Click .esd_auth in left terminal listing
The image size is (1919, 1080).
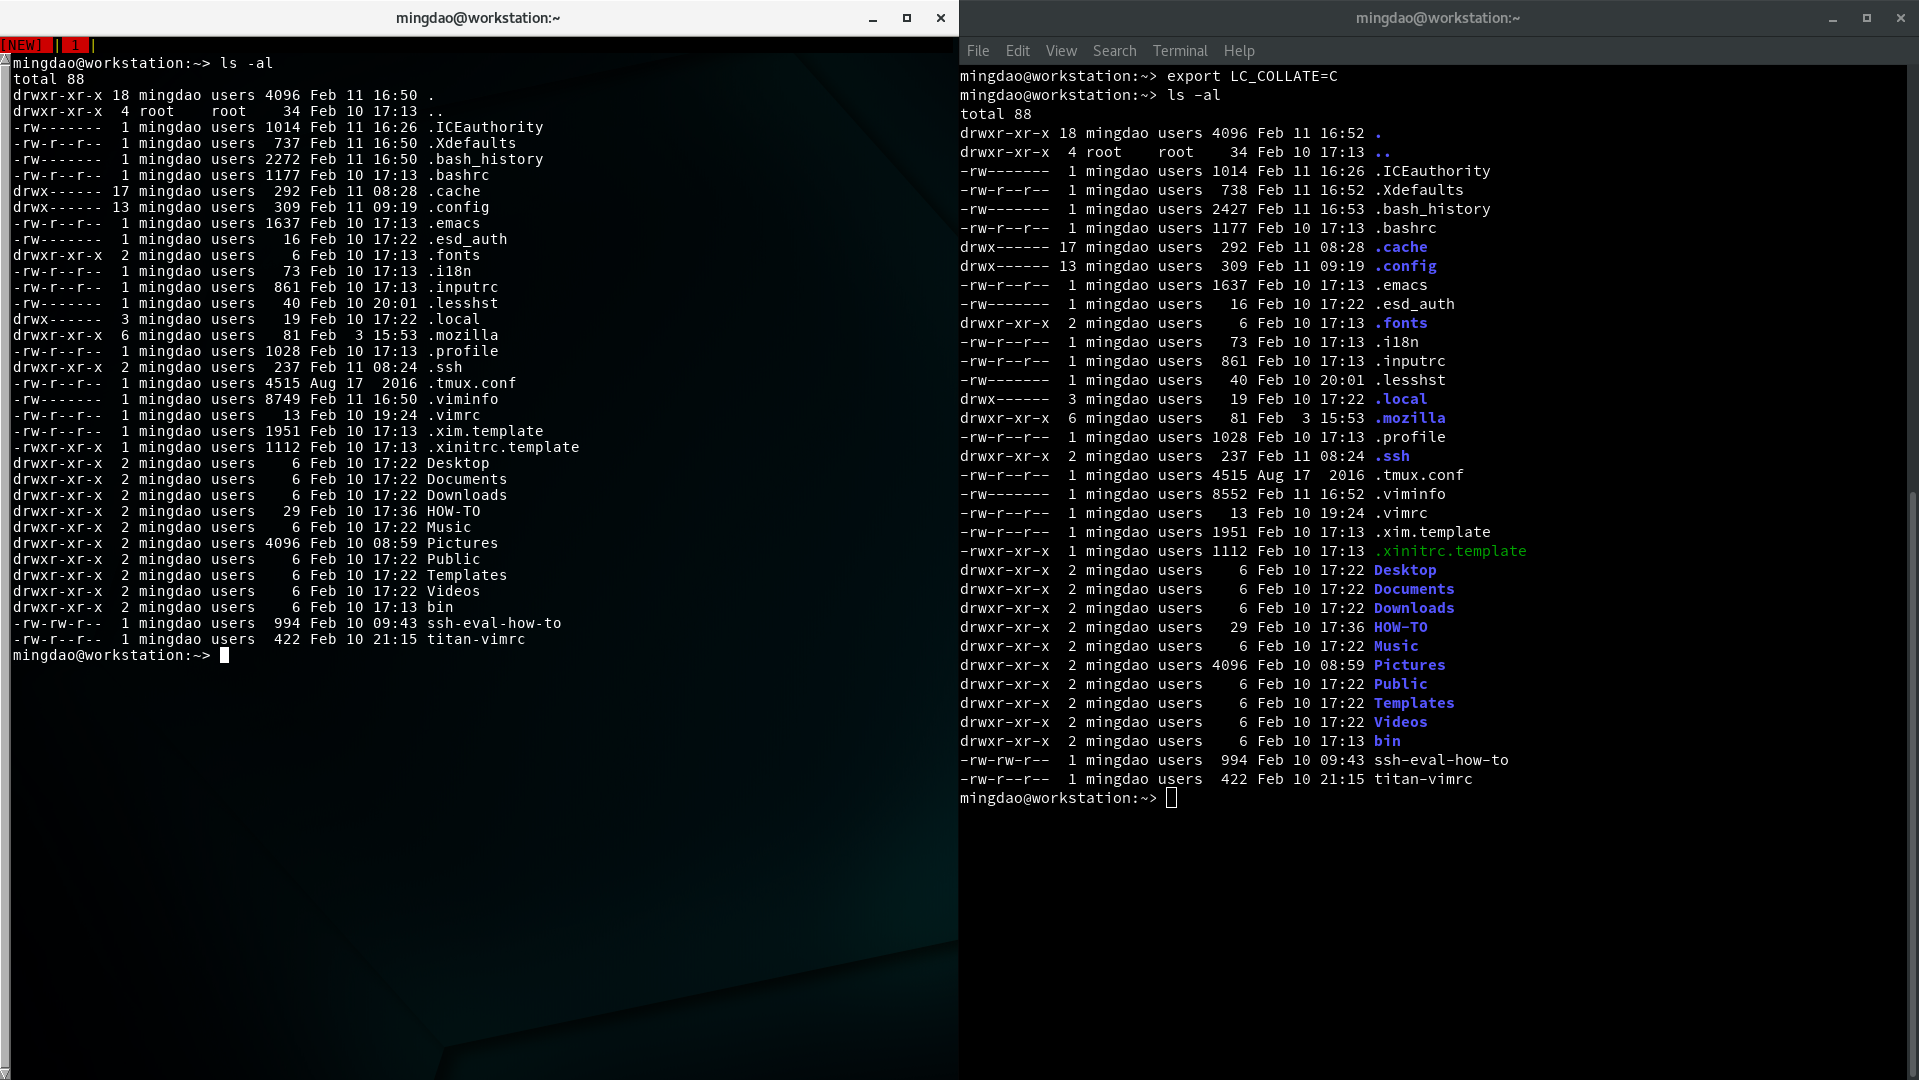[x=467, y=239]
